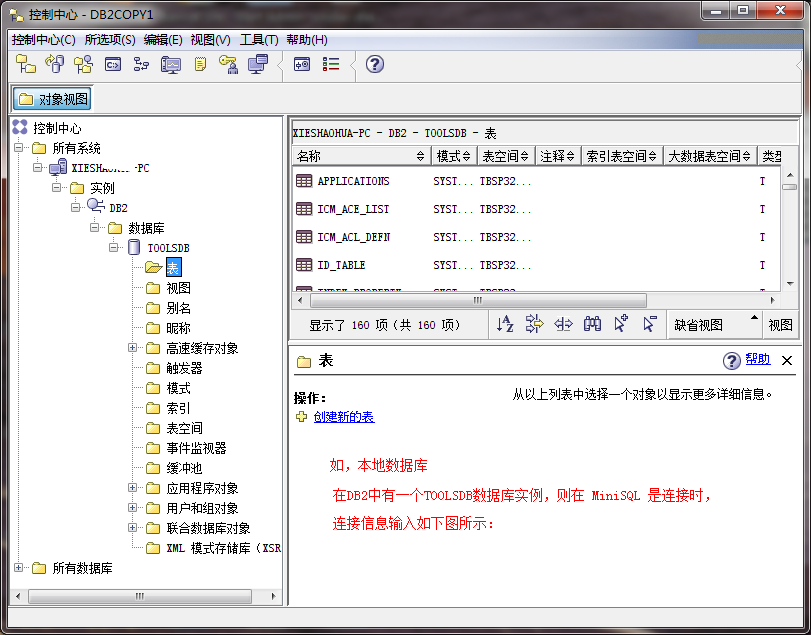Close the 表 details pane
The width and height of the screenshot is (811, 635).
[787, 361]
